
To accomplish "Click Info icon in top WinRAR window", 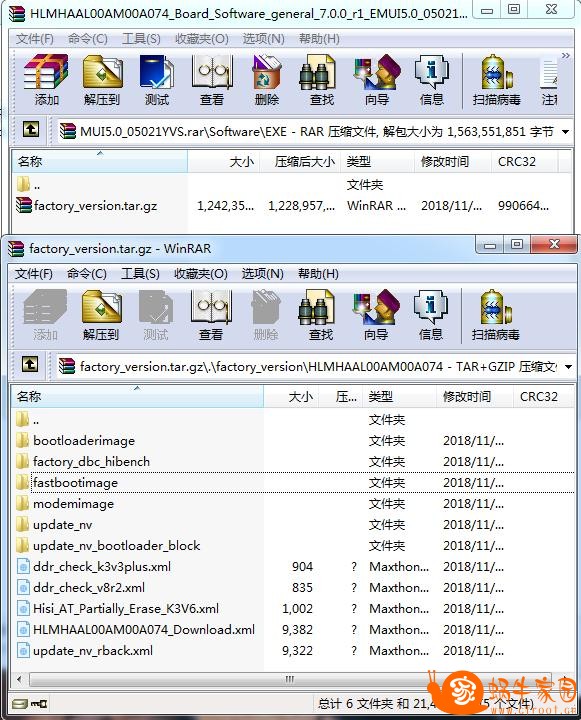I will (x=432, y=80).
